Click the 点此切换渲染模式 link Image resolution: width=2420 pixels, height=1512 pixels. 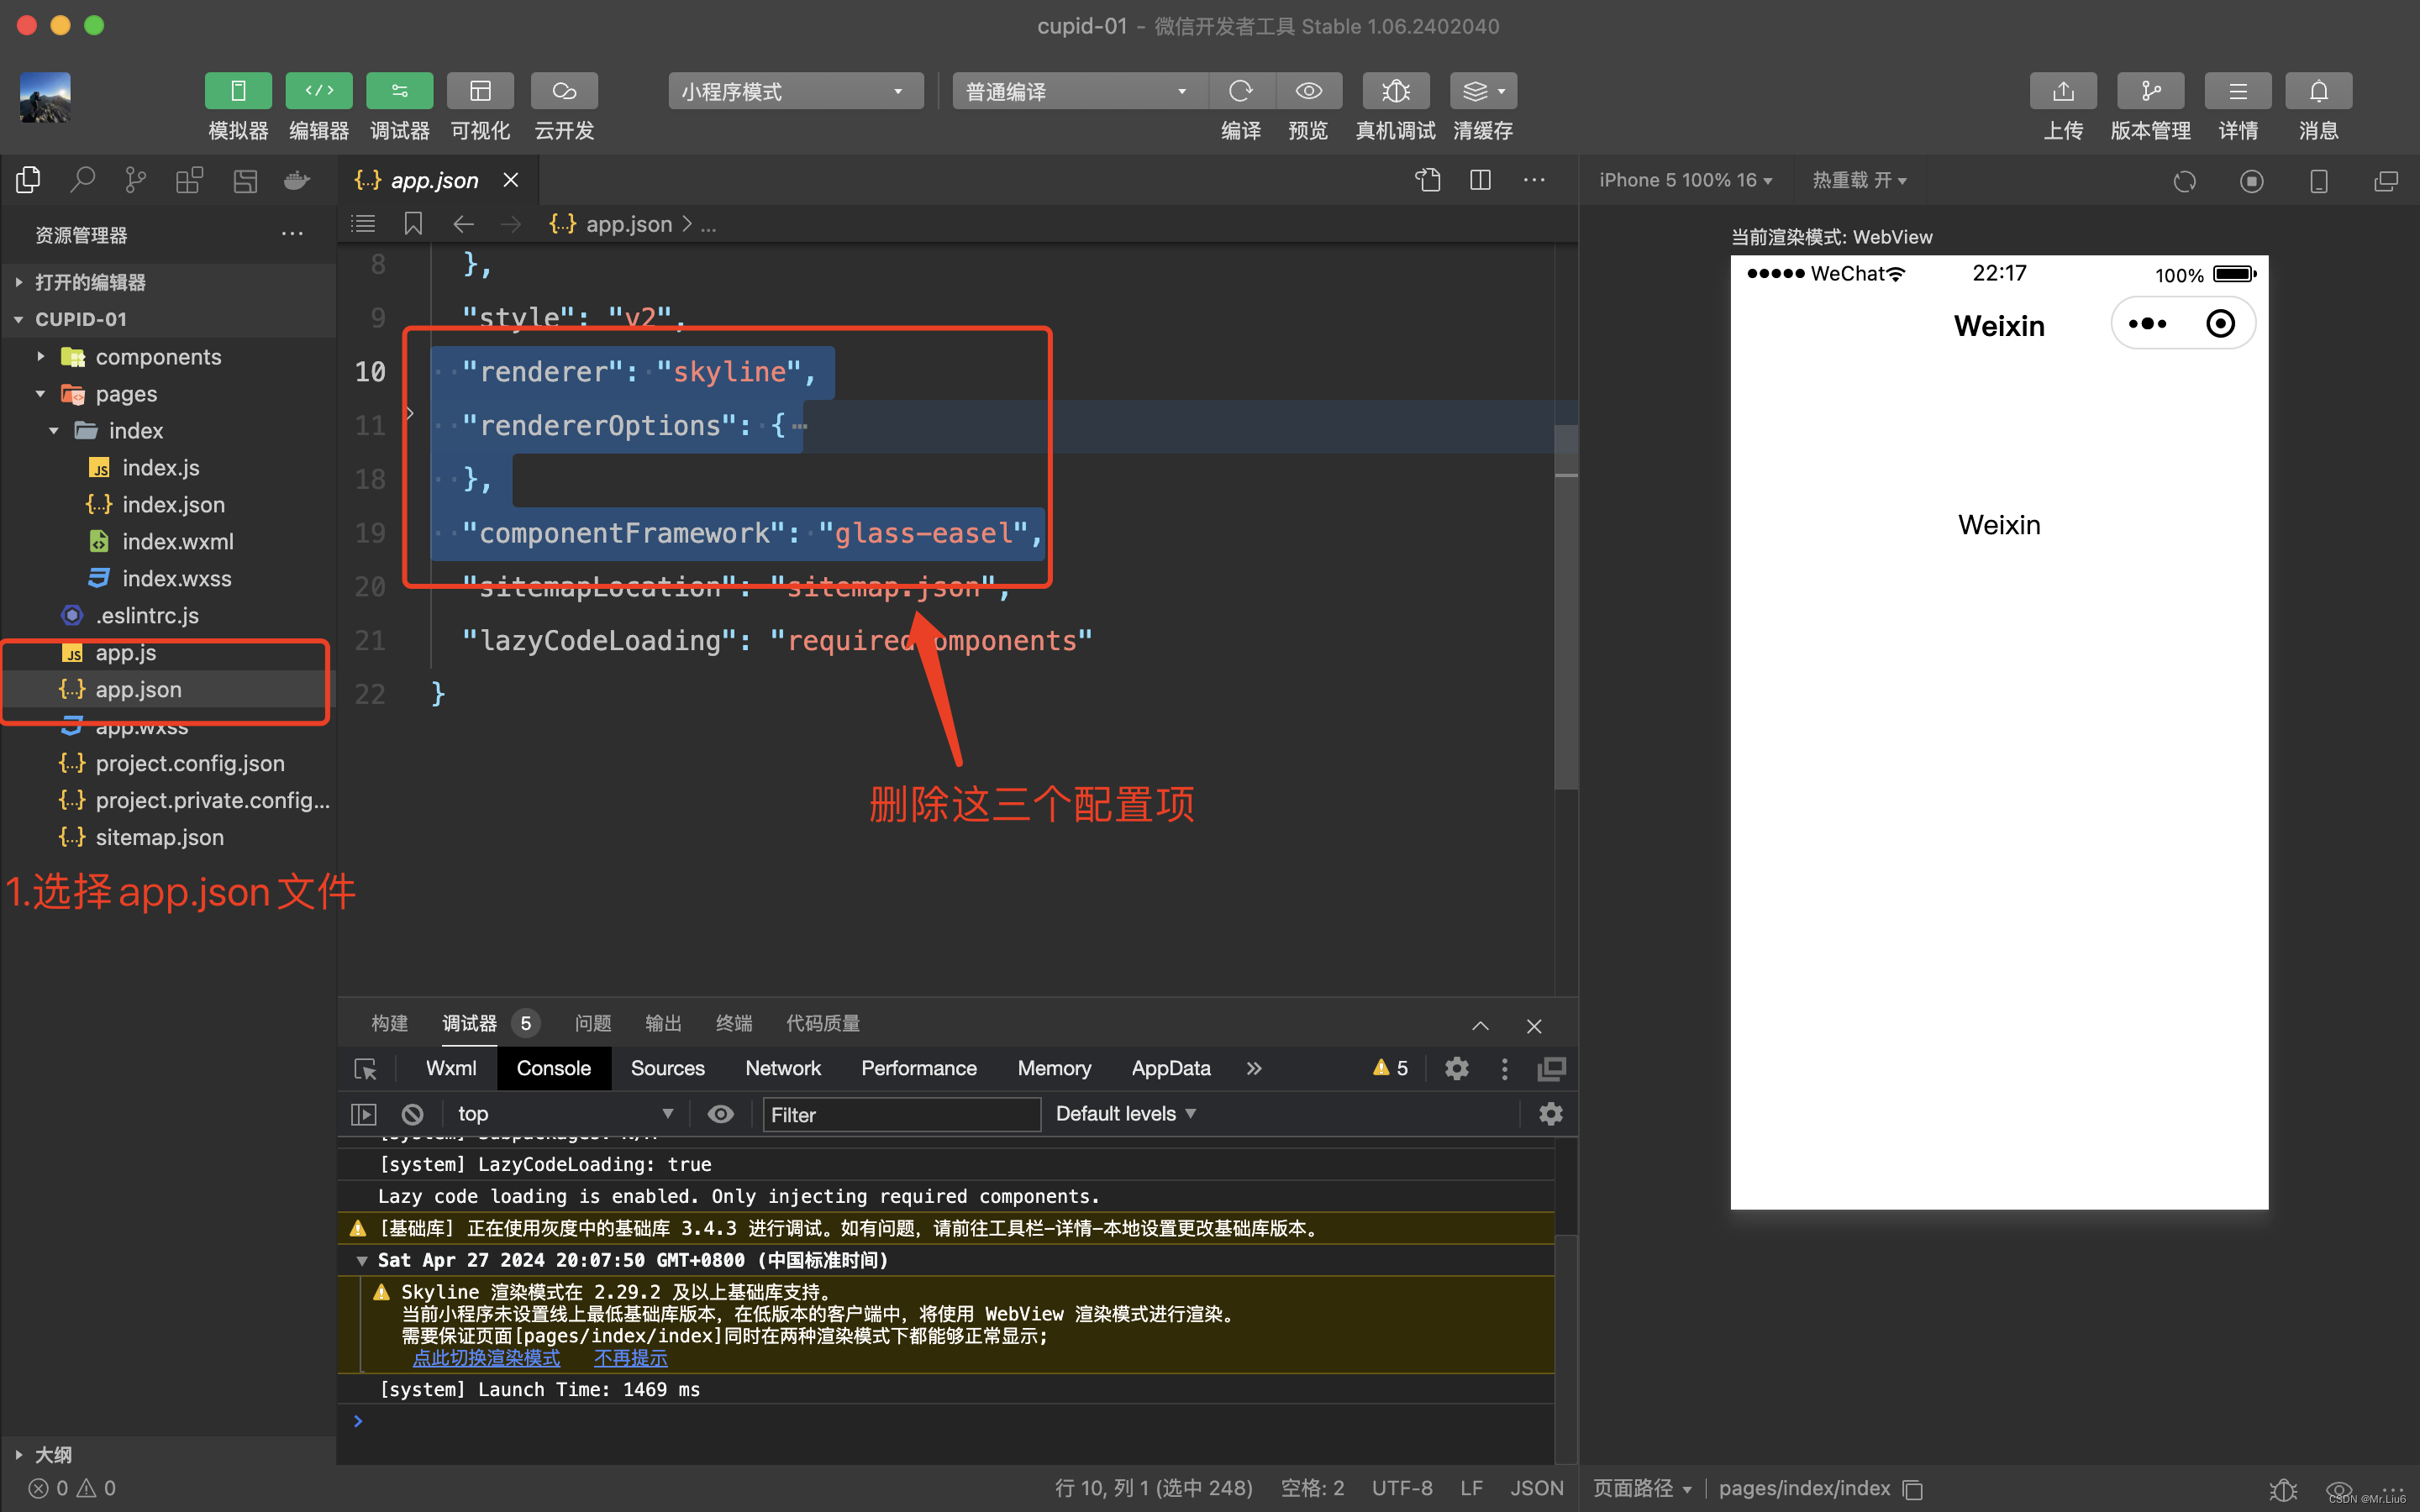(486, 1358)
